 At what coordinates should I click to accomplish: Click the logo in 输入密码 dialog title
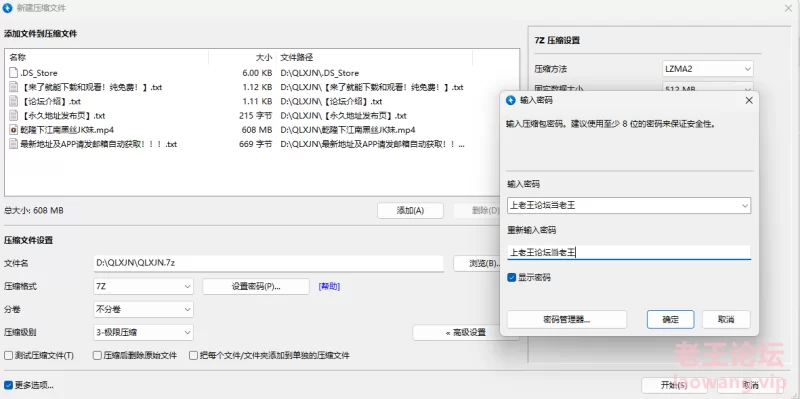tap(511, 101)
